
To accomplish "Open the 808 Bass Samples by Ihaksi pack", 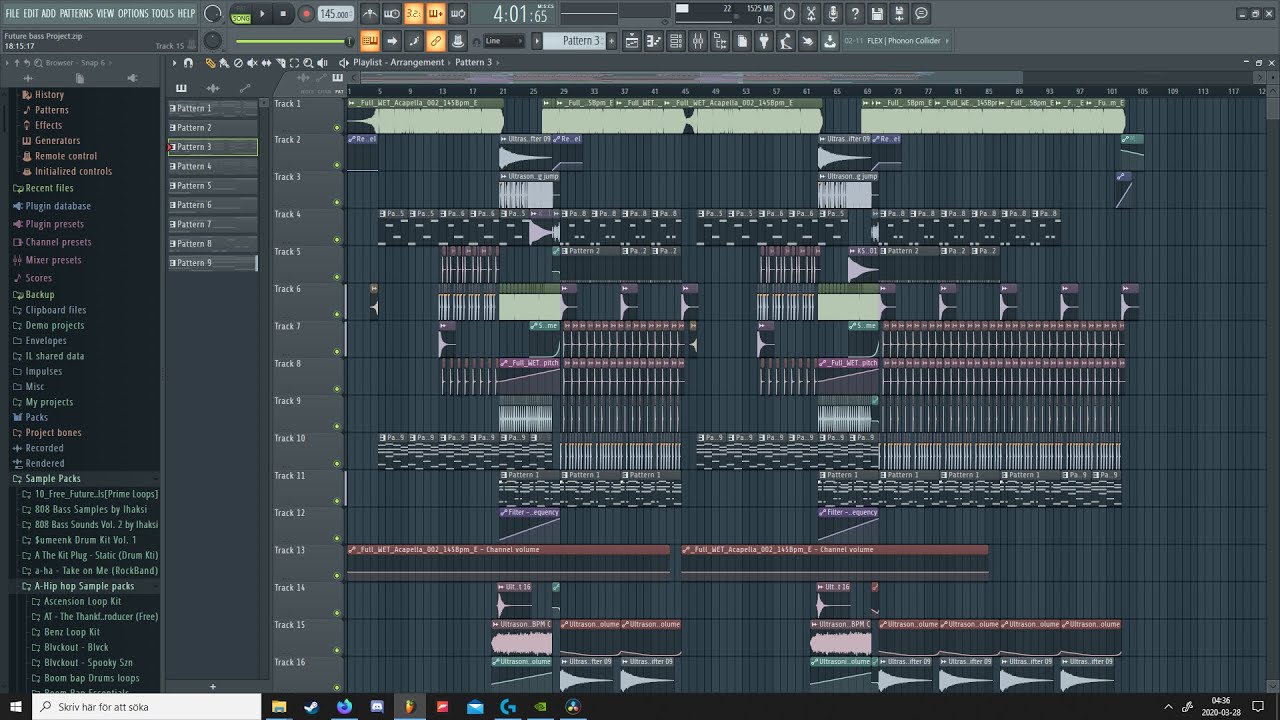I will click(x=90, y=510).
